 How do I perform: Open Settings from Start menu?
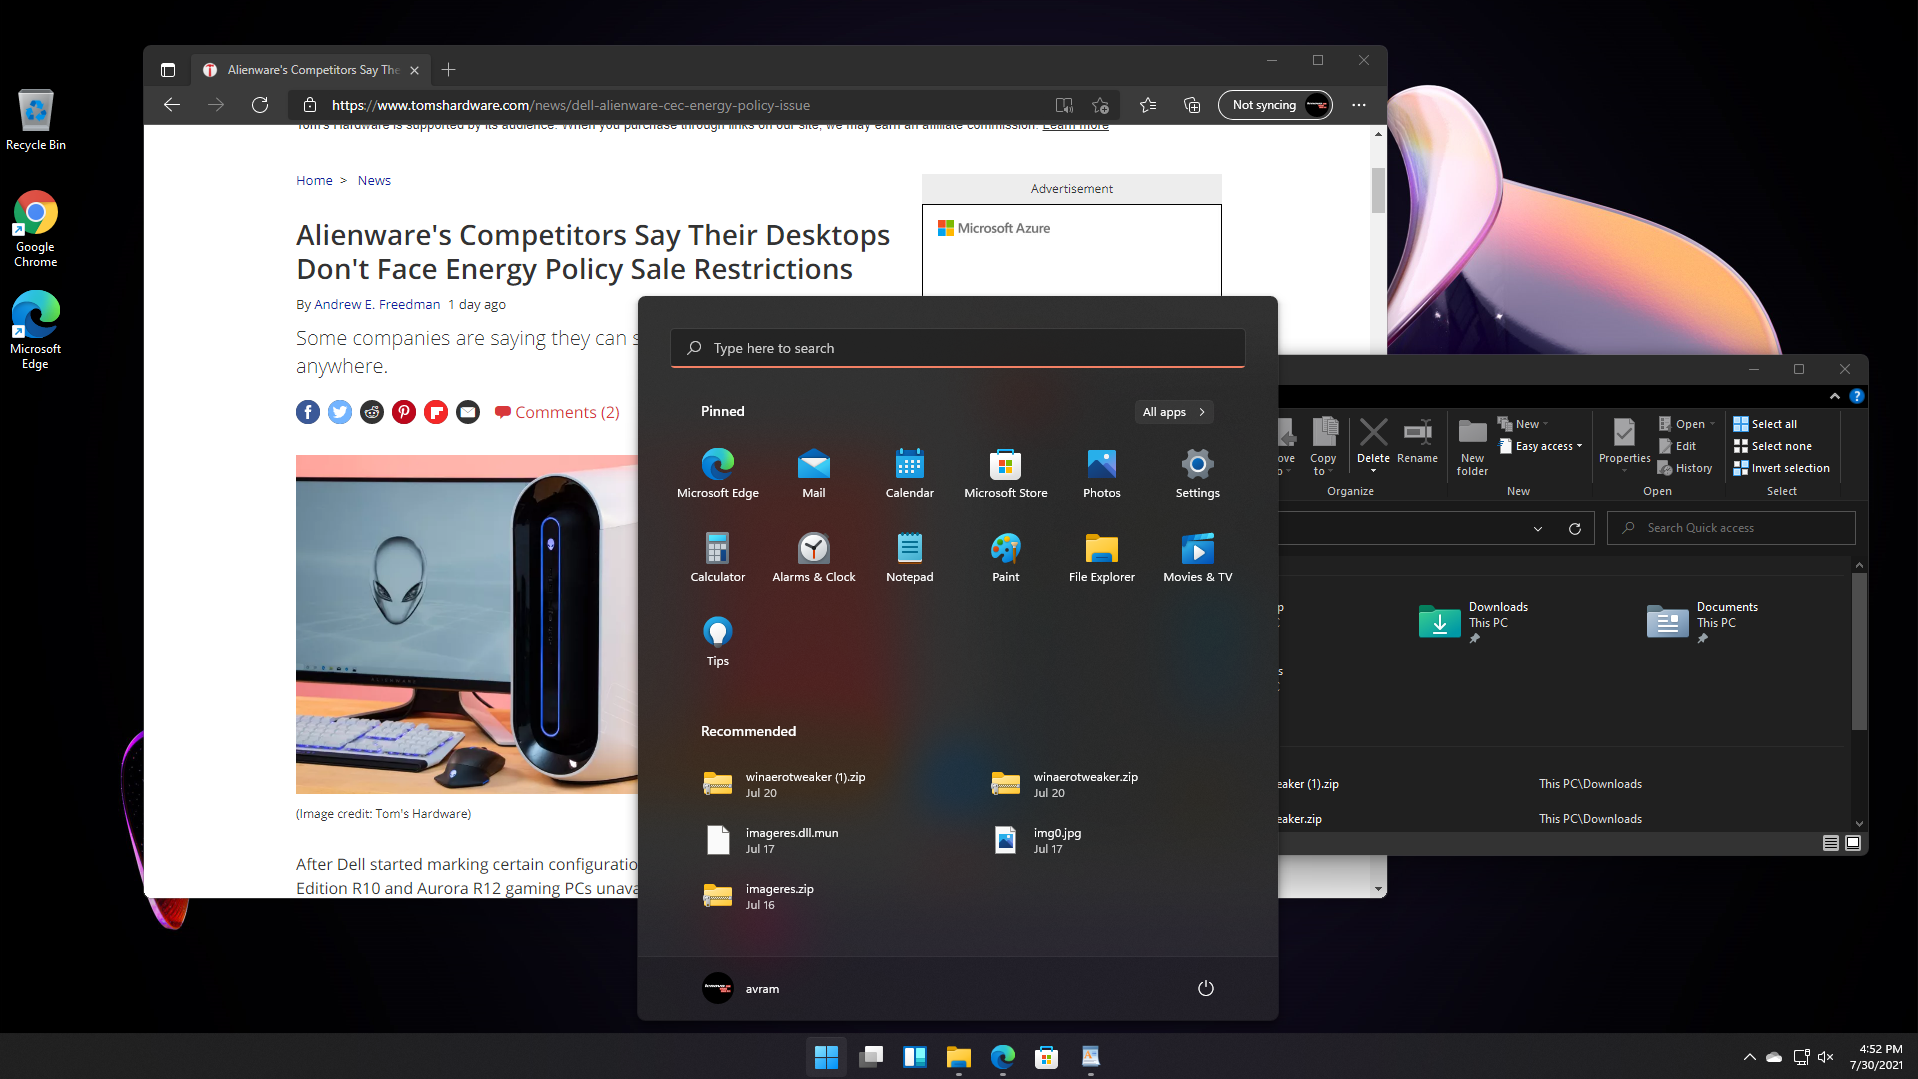[1198, 473]
